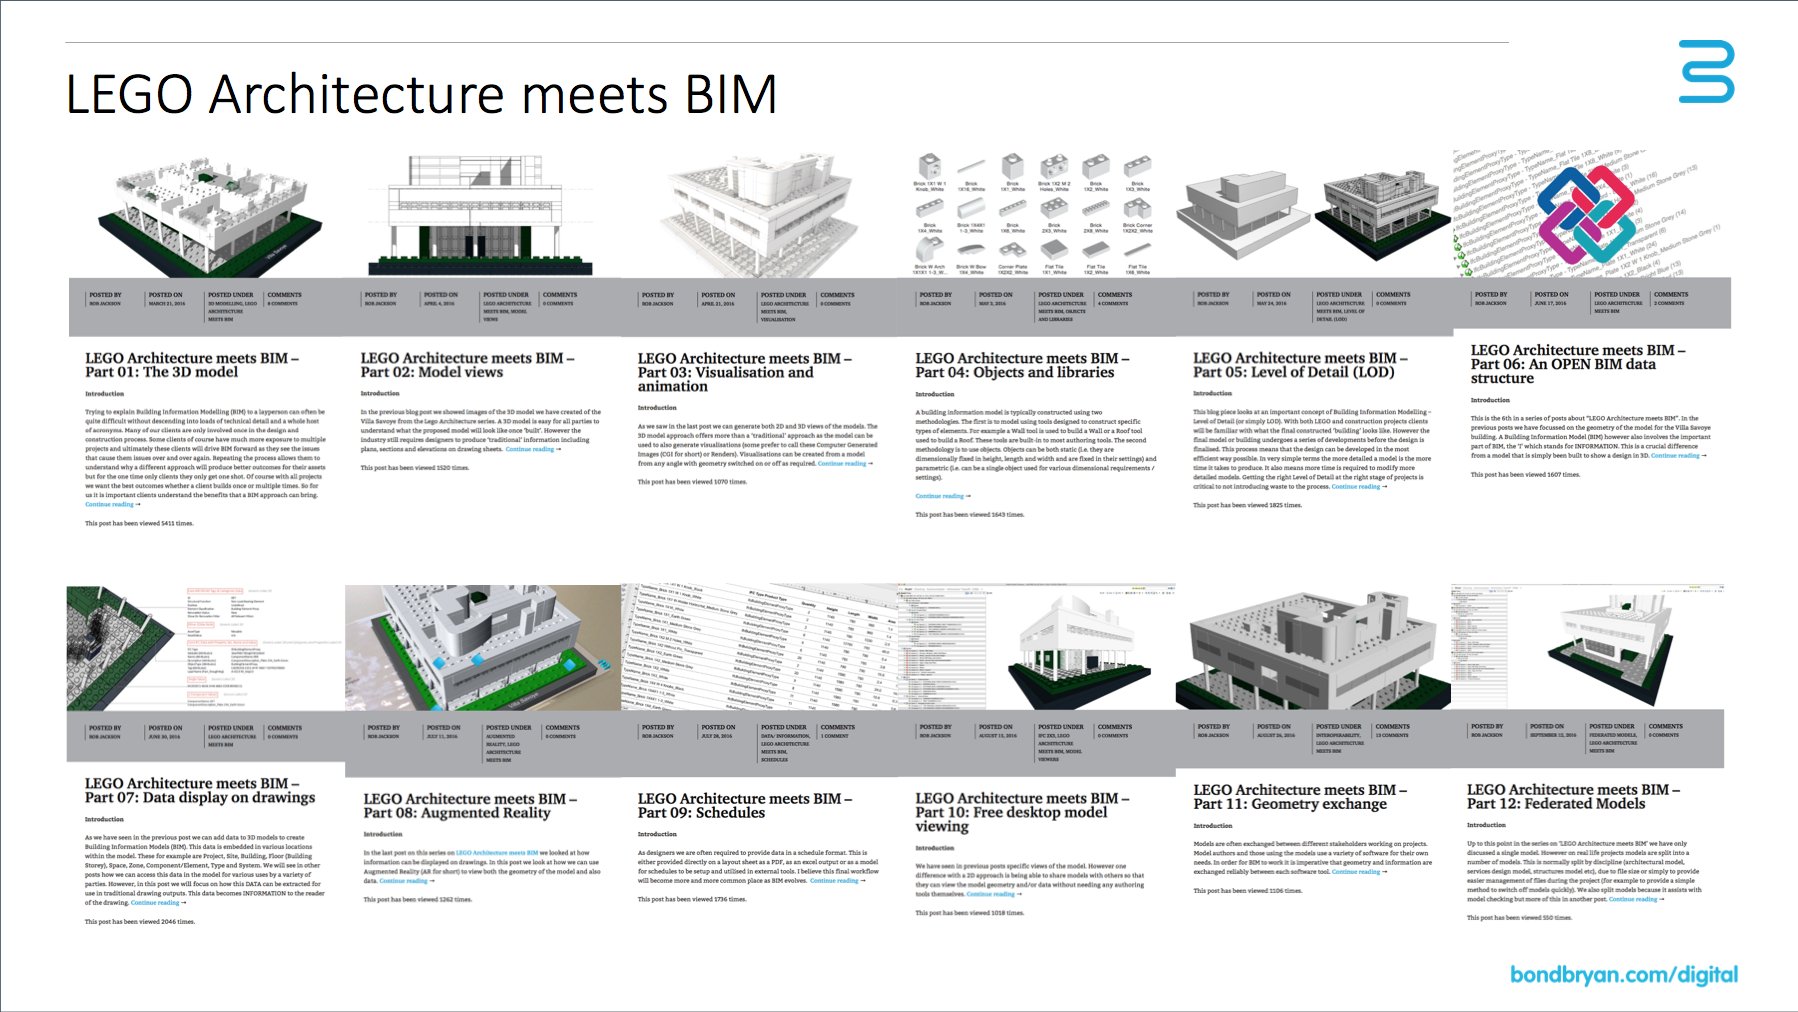
Task: Click 'This post has been viewed 550 times'
Action: tap(1519, 918)
